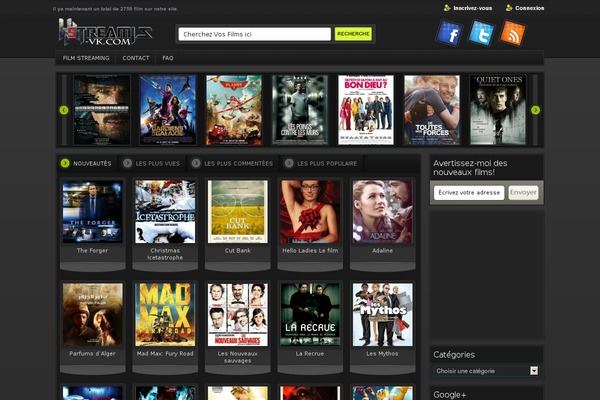Open the Facebook social icon
Viewport: 600px width, 400px height.
click(x=450, y=33)
